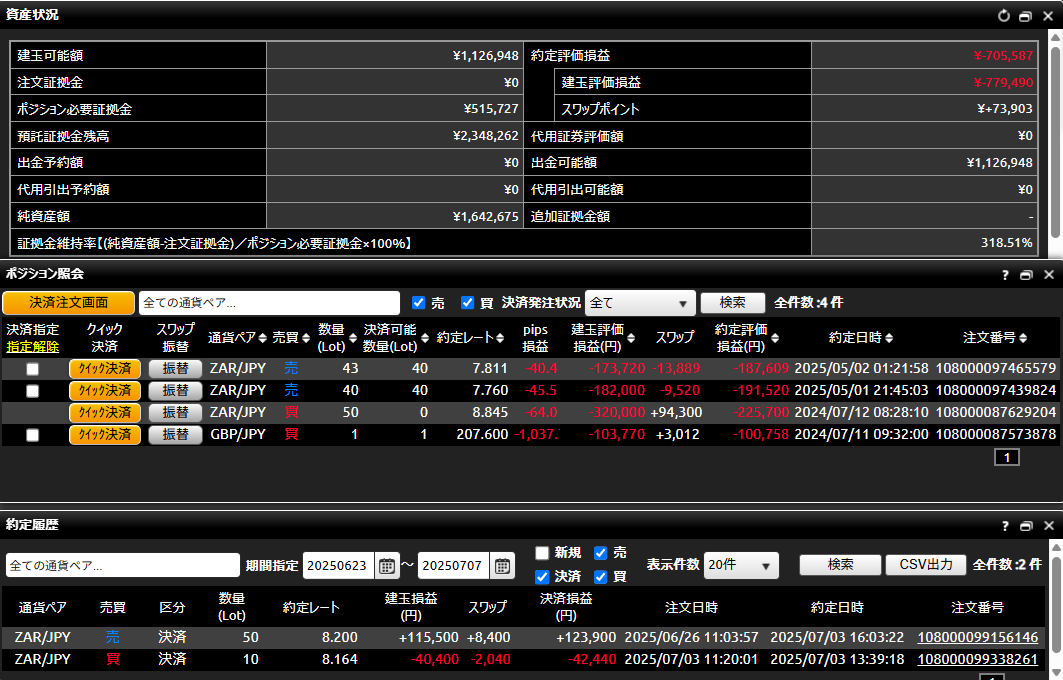Image resolution: width=1063 pixels, height=680 pixels.
Task: Select 預託証拠金残高 value ¥2,348,262
Action: [x=485, y=136]
